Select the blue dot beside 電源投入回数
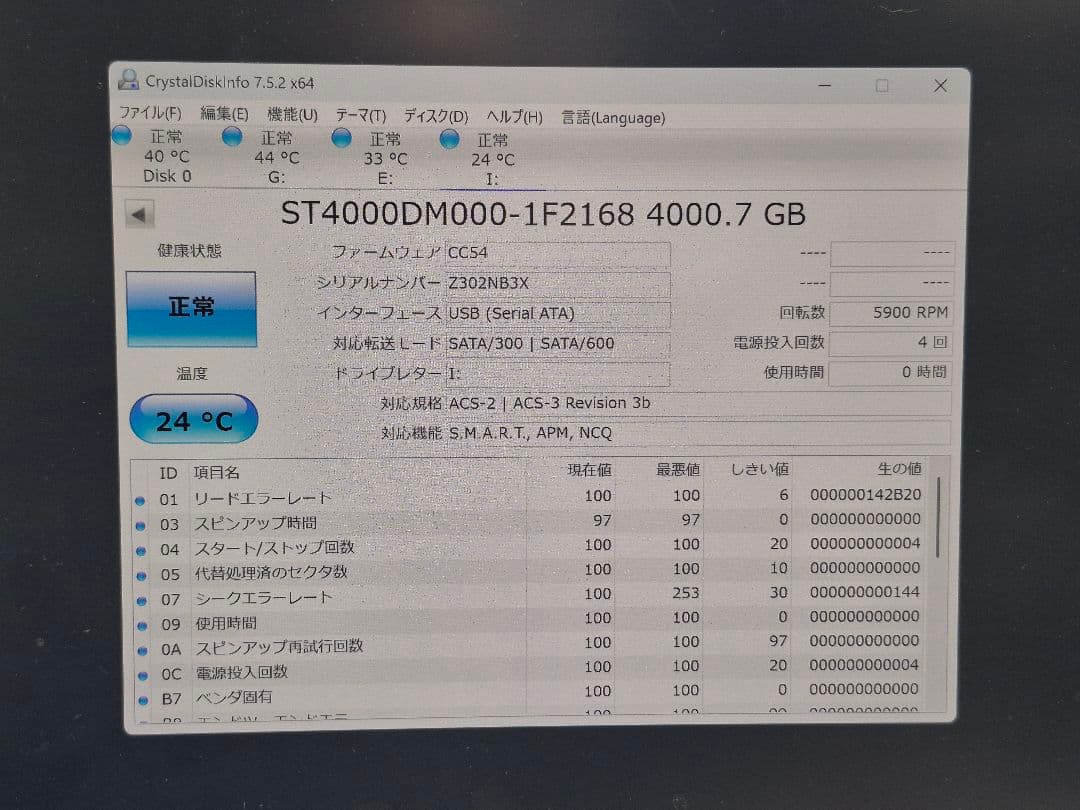 tap(141, 671)
